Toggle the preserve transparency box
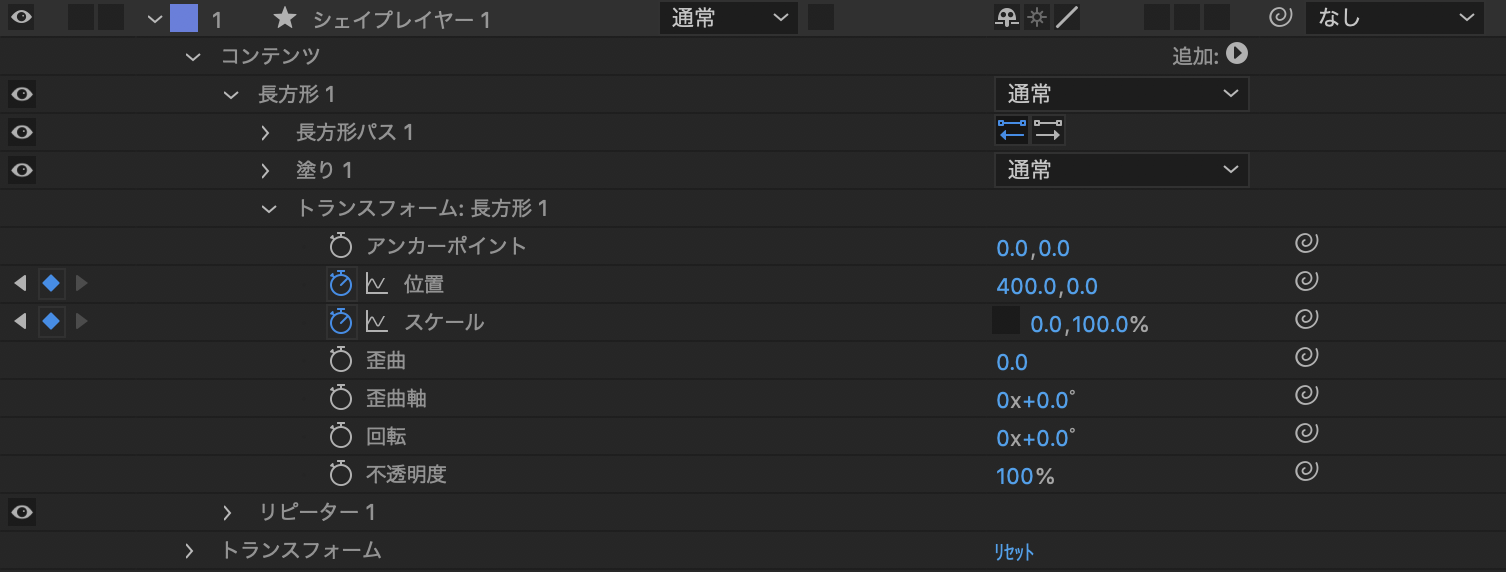The image size is (1506, 572). click(821, 17)
